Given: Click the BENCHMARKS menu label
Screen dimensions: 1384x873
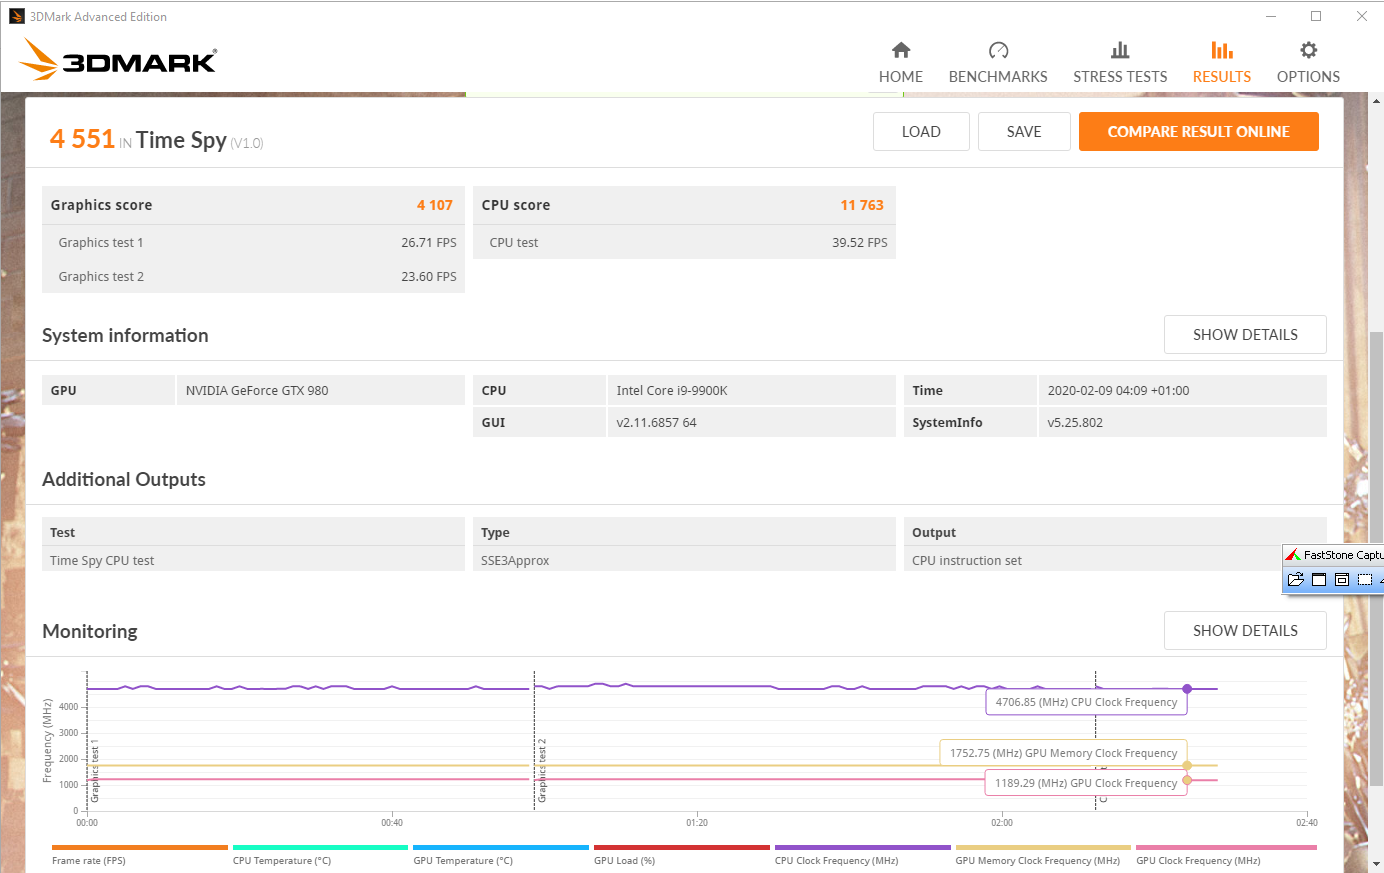Looking at the screenshot, I should 998,77.
